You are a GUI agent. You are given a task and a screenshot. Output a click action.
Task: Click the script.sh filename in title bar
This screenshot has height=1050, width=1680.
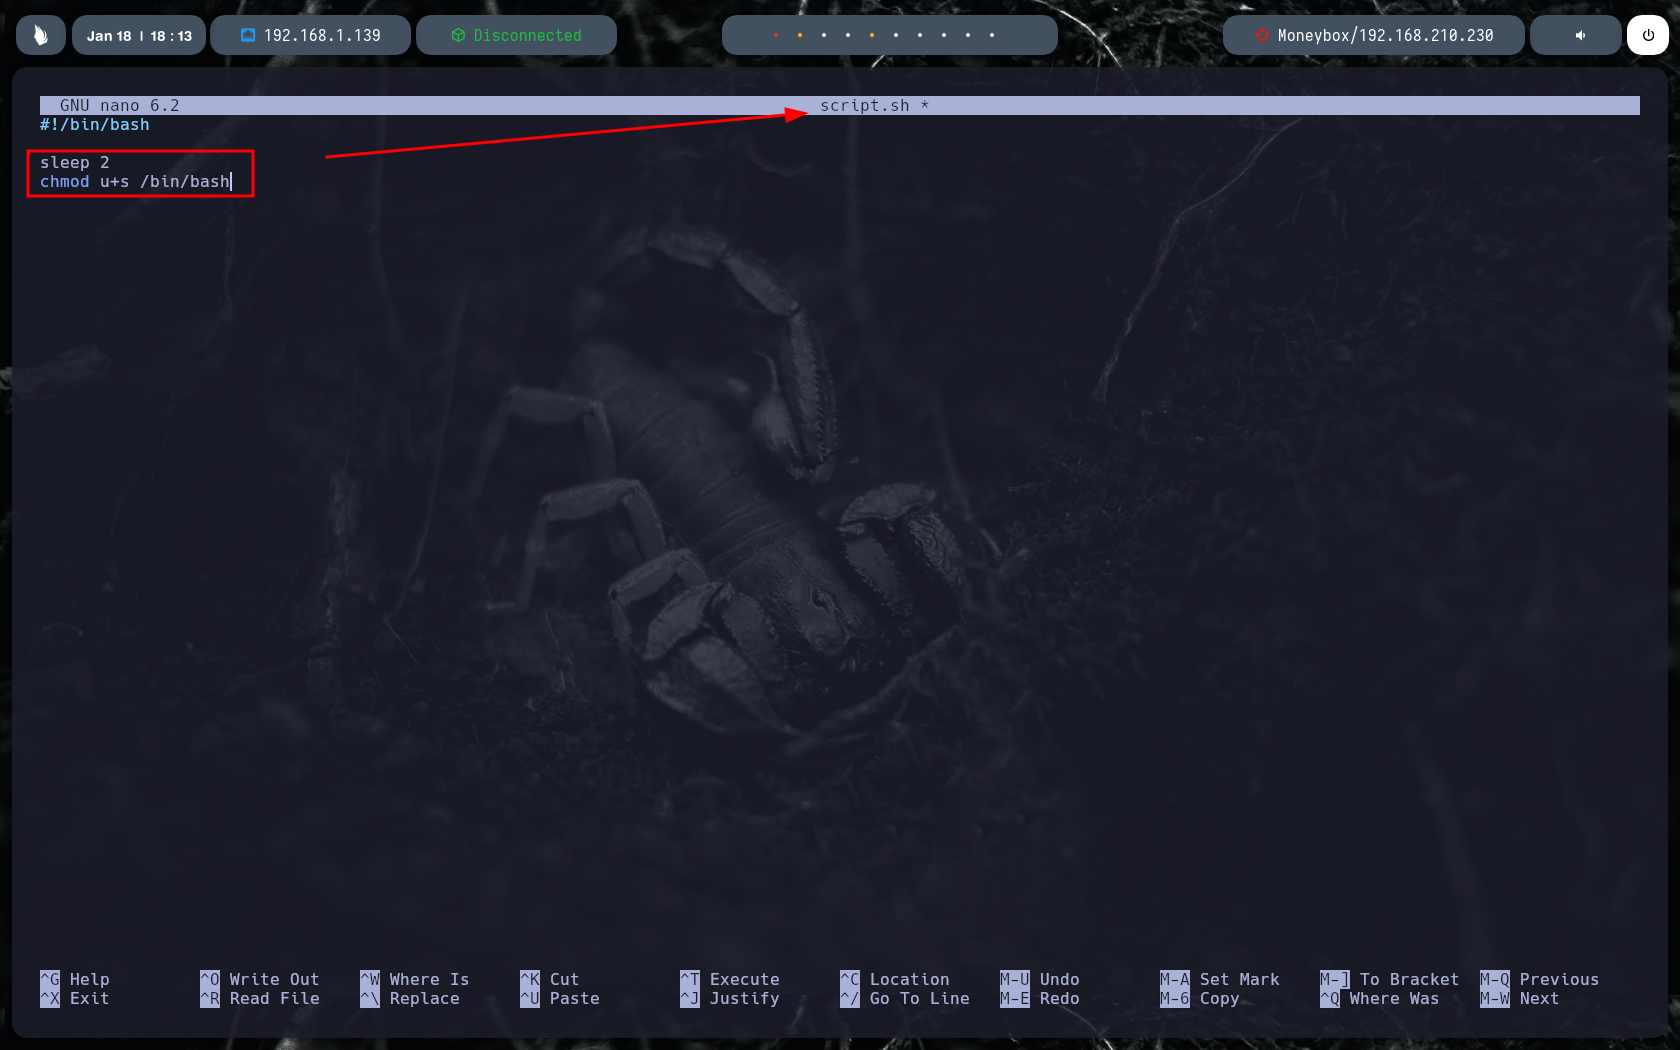click(x=864, y=105)
